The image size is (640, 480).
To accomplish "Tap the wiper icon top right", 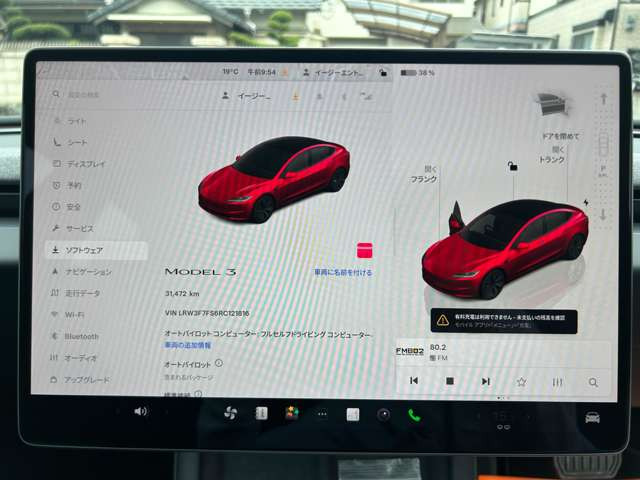I will point(552,104).
